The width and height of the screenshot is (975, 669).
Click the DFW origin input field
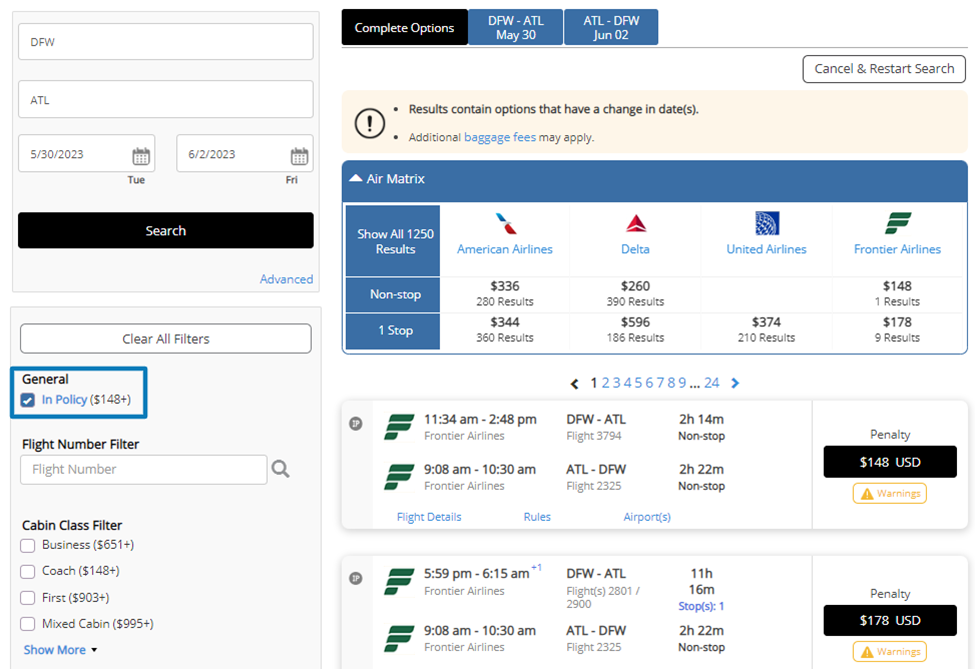point(165,42)
